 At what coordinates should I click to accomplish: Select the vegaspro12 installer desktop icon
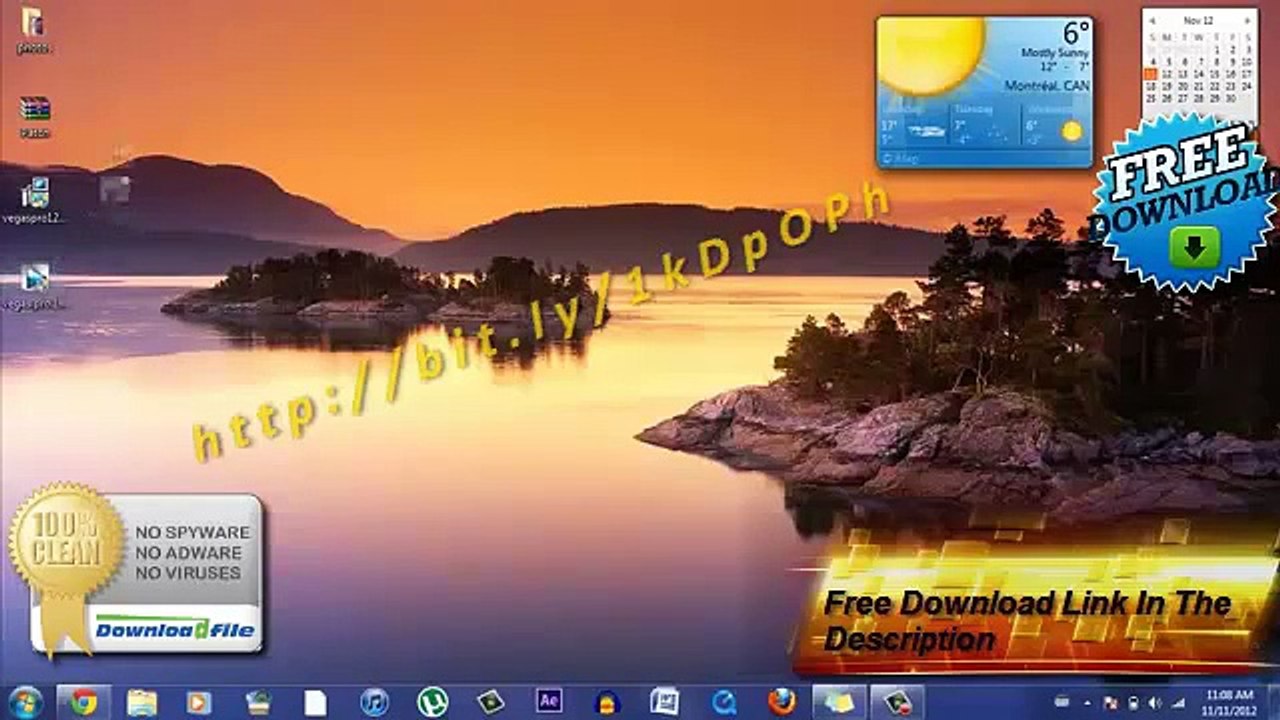pos(35,200)
